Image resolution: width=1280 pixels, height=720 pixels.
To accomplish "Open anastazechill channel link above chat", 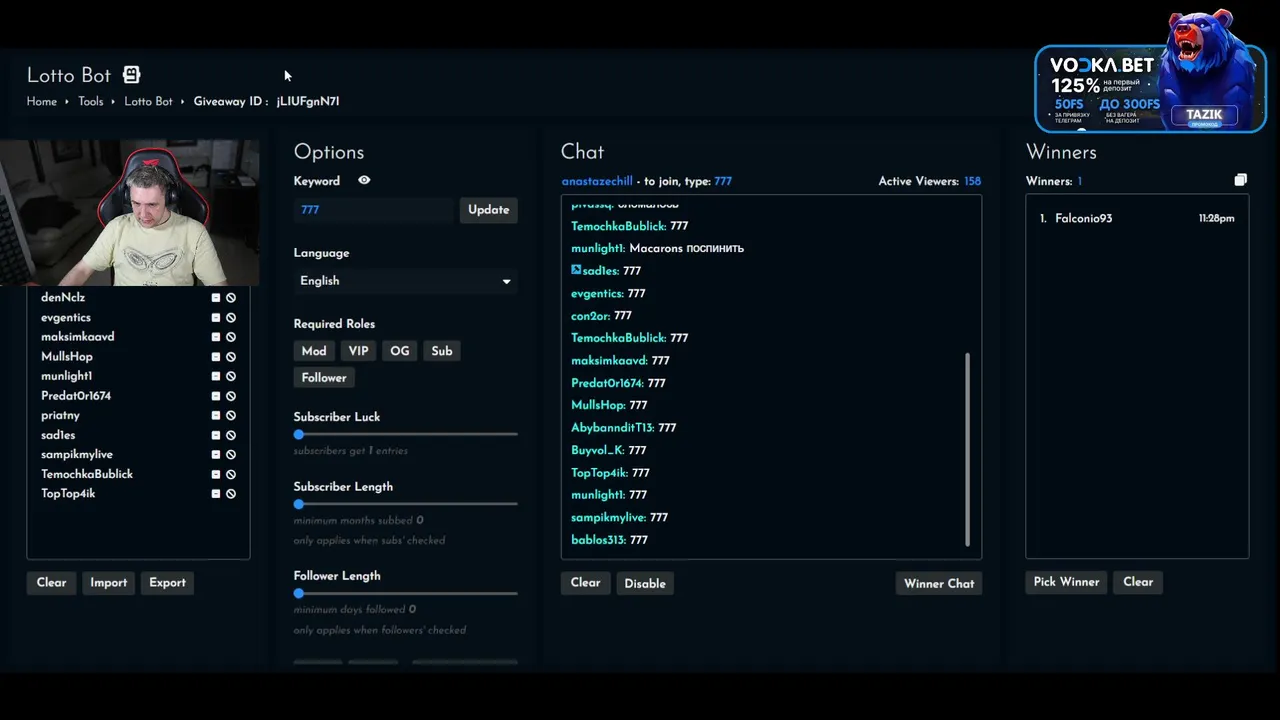I will pyautogui.click(x=597, y=181).
